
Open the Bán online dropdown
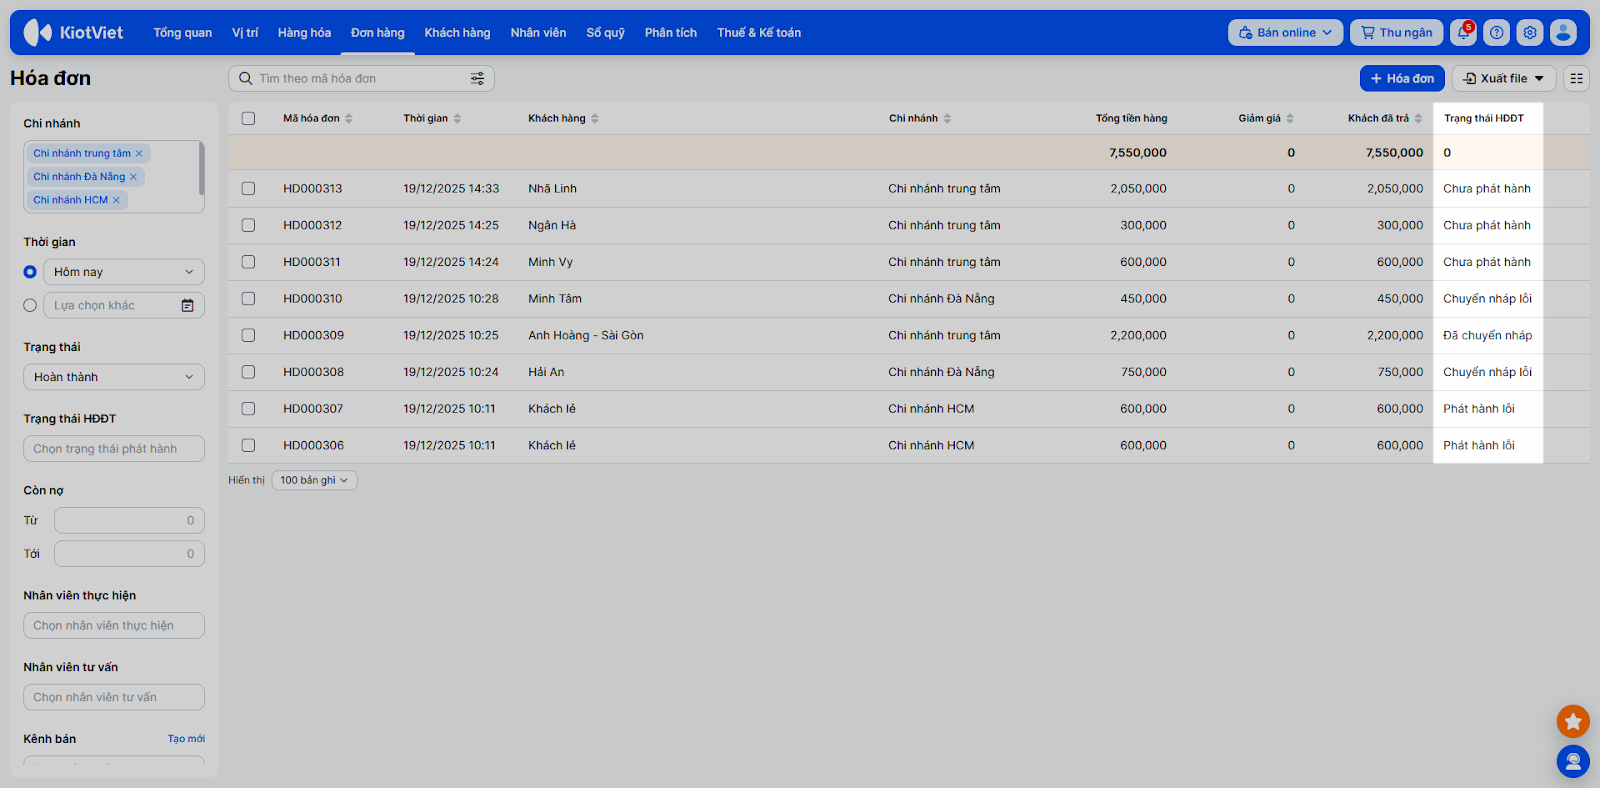(1285, 33)
